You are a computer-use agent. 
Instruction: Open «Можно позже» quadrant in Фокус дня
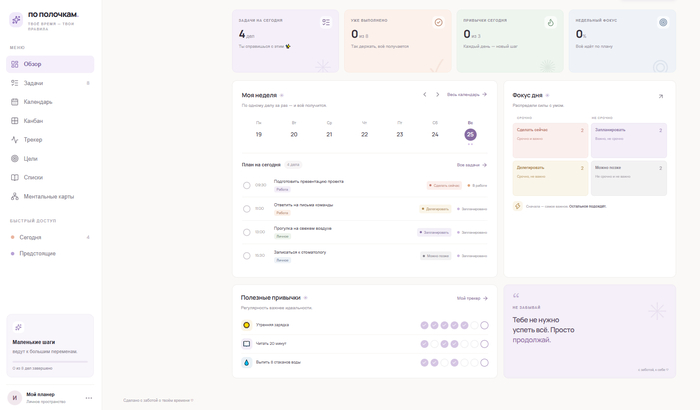629,178
